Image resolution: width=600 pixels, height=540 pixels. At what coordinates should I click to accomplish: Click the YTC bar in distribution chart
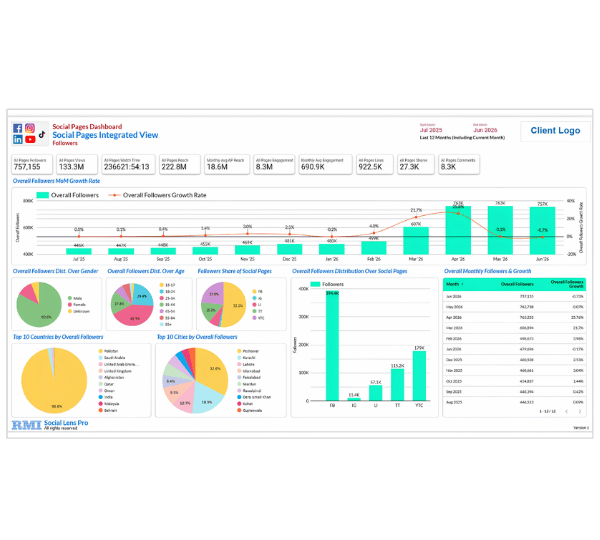[x=419, y=376]
